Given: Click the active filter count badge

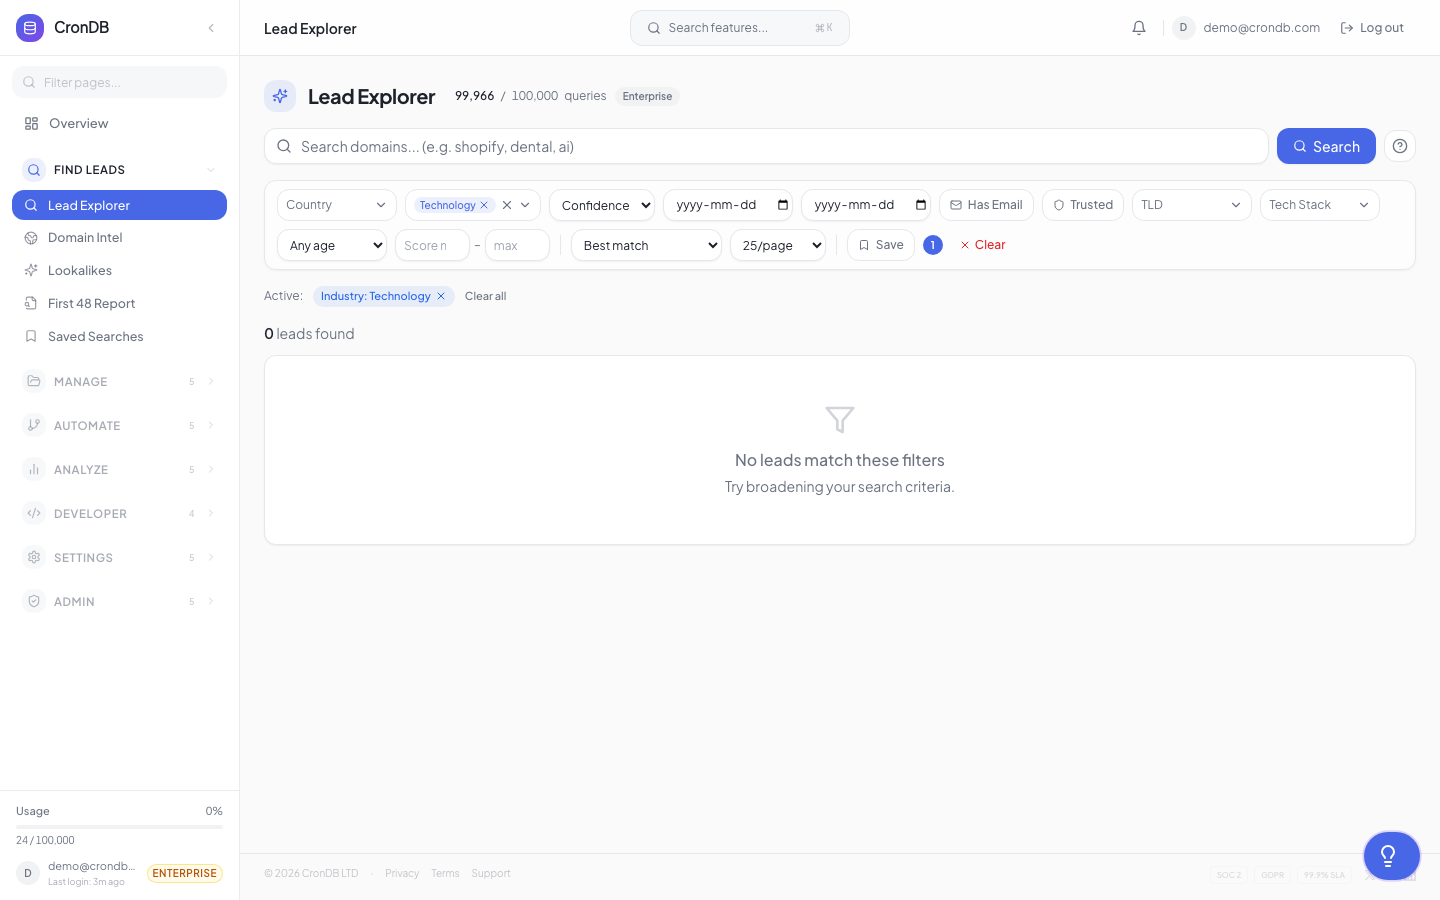Looking at the screenshot, I should [x=933, y=245].
